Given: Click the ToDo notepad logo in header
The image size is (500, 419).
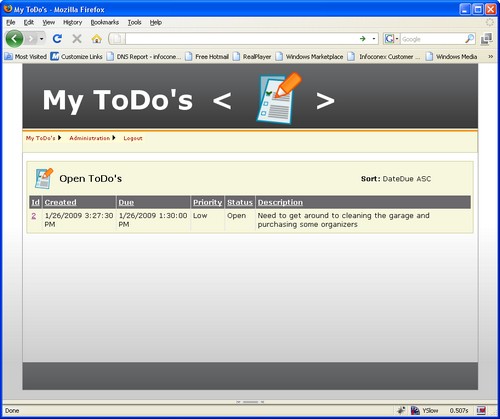Looking at the screenshot, I should pos(279,98).
